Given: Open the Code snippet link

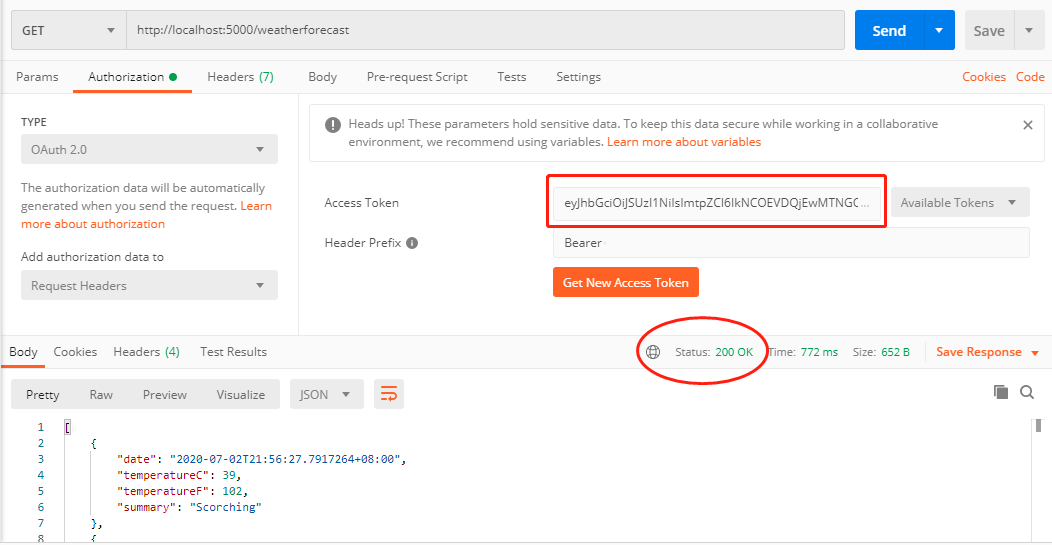Looking at the screenshot, I should tap(1030, 77).
